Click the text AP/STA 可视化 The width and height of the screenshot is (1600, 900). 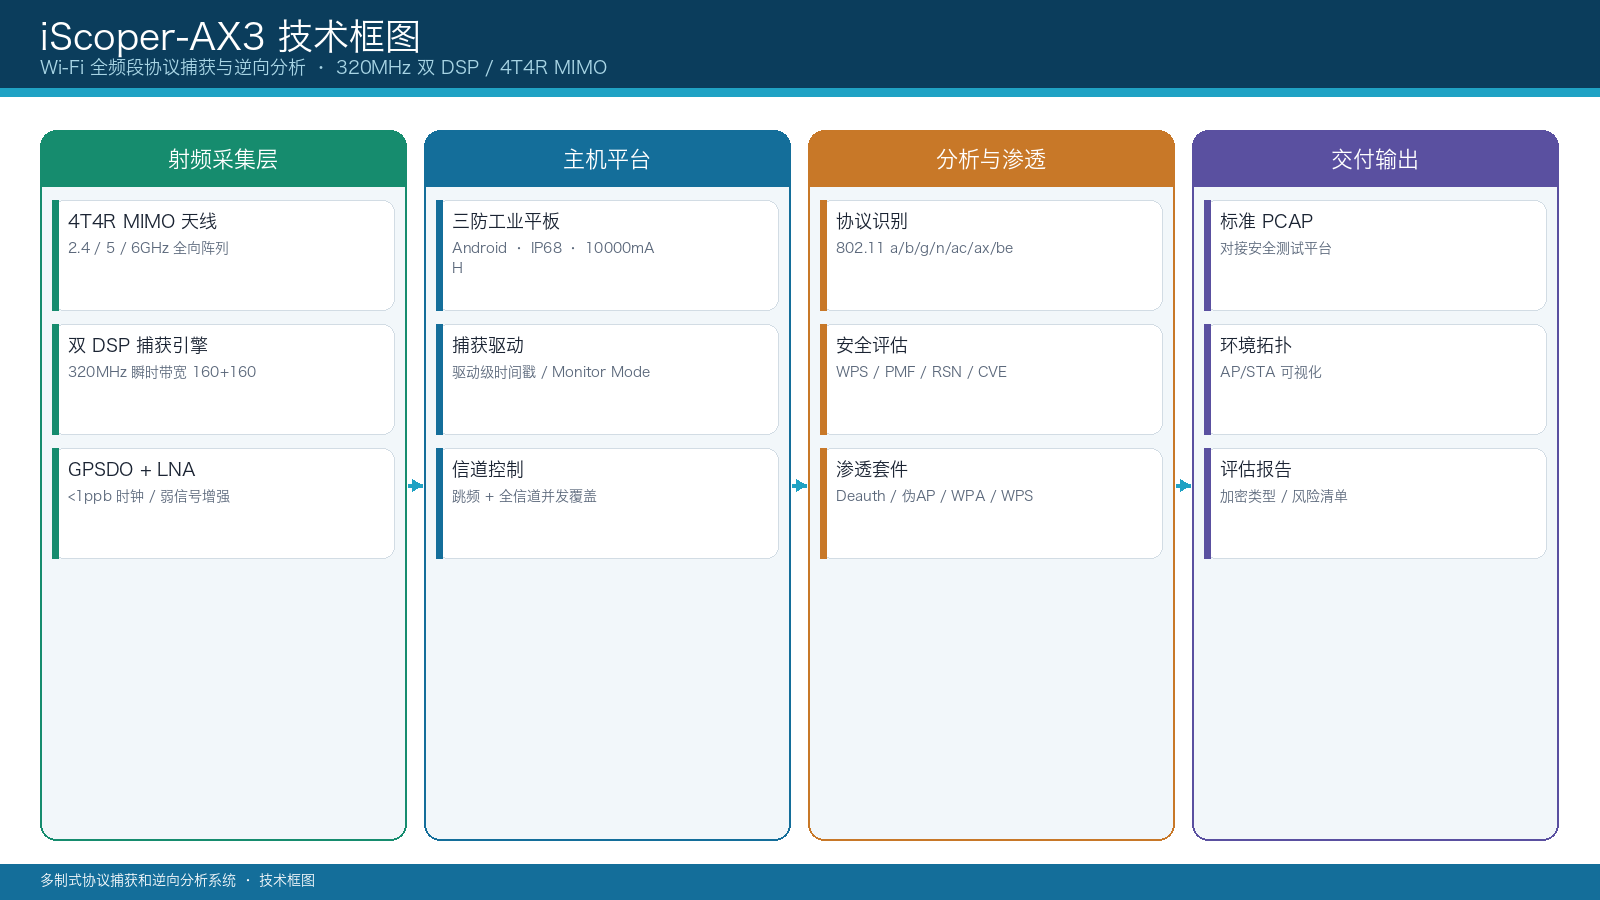pos(1271,372)
